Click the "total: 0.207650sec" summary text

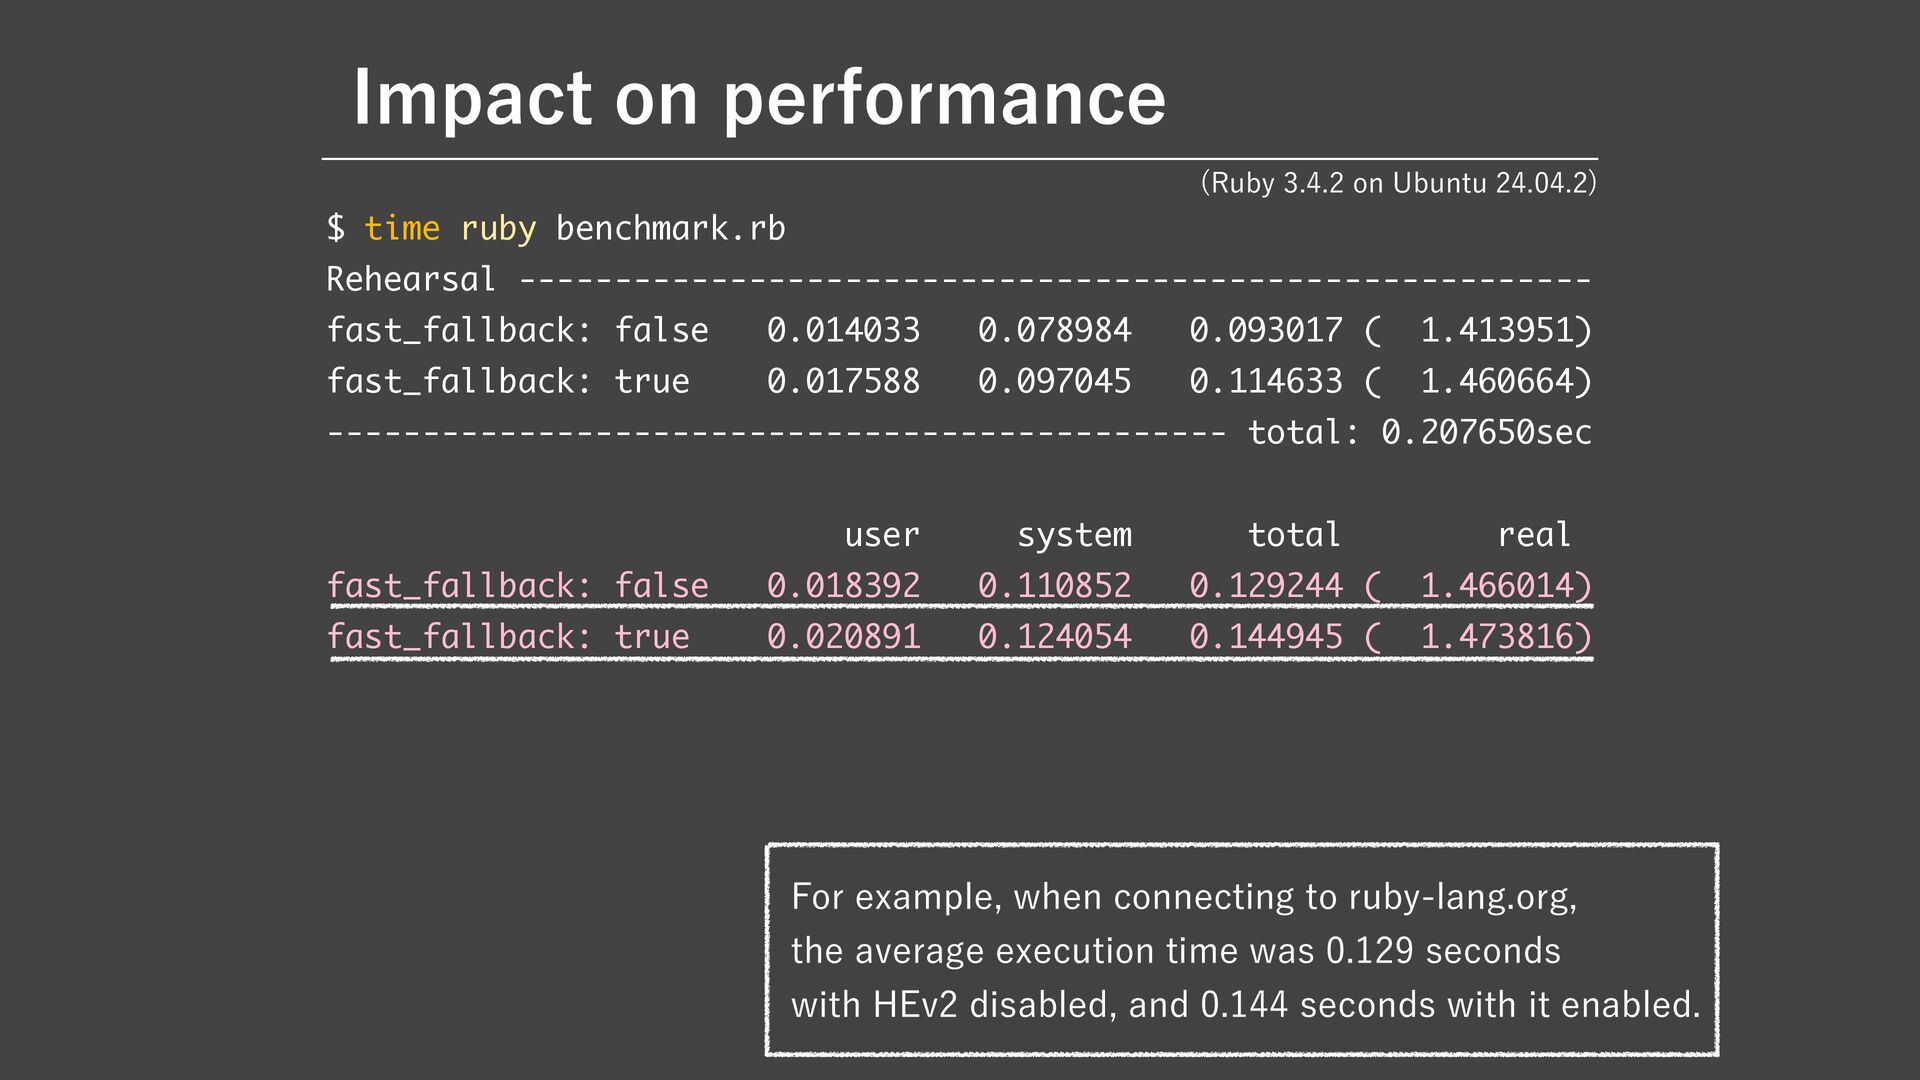coord(1419,432)
